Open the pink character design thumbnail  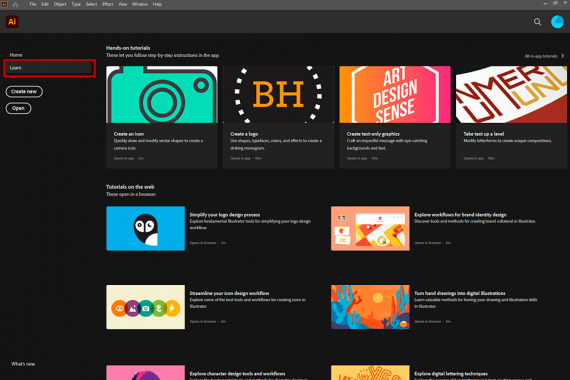(145, 373)
